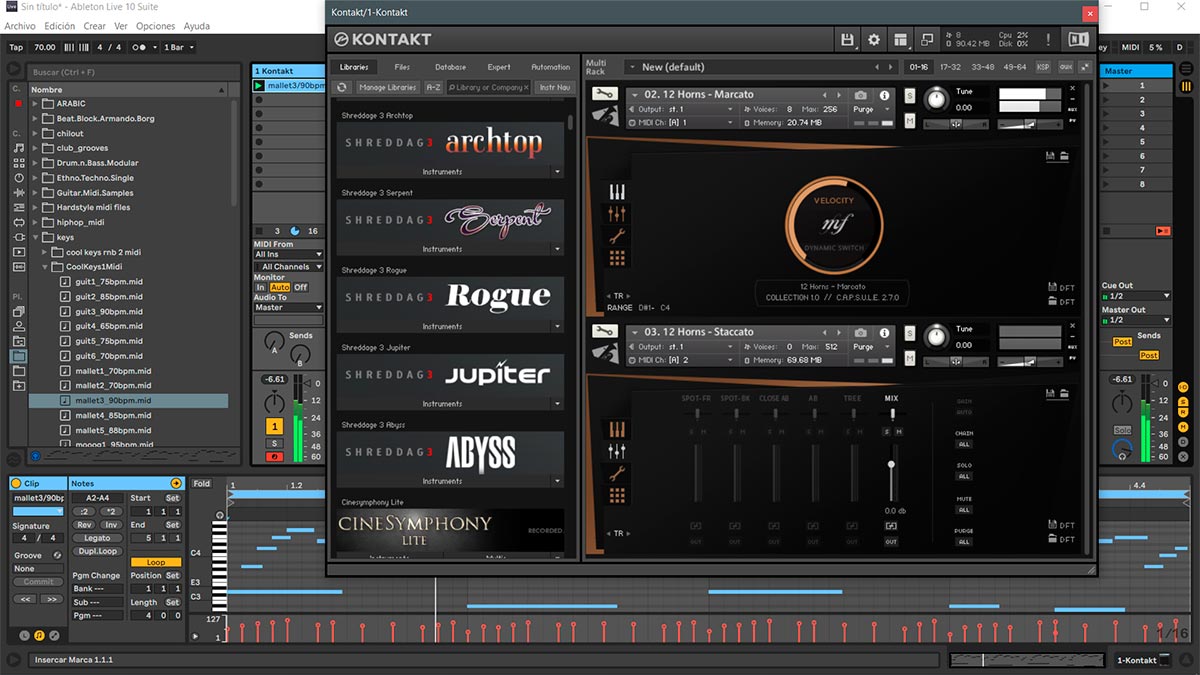Click Kontakt minimized view icon
This screenshot has height=675, width=1200.
[x=927, y=40]
